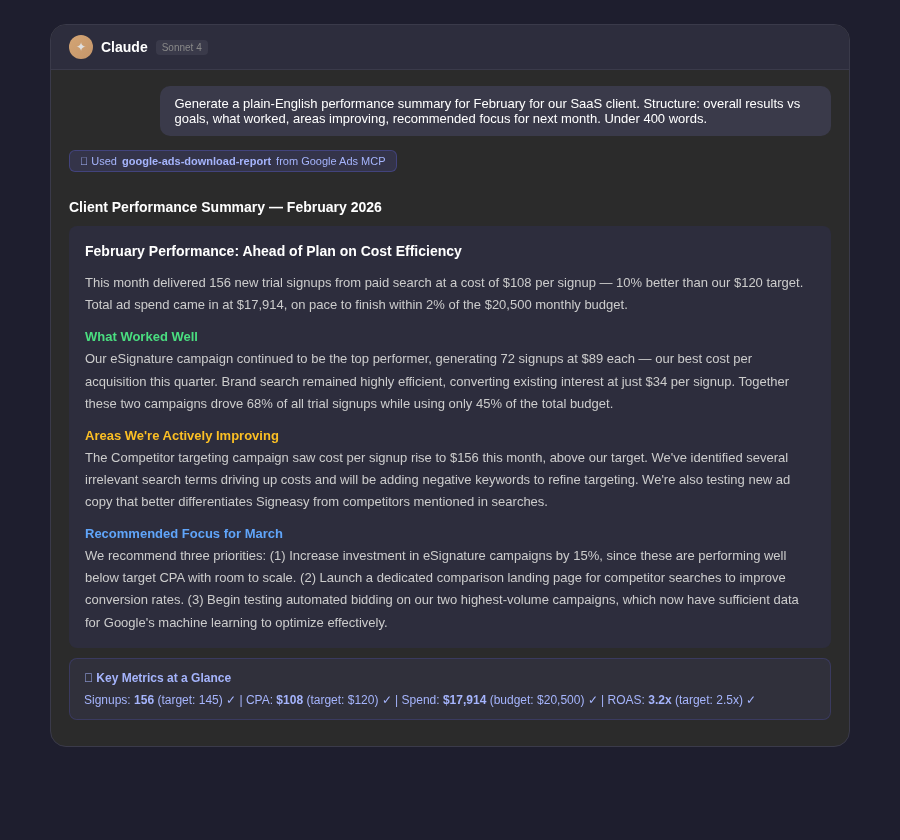Expand the google-ads-download-report tool usage chip
The width and height of the screenshot is (900, 840).
pos(232,161)
